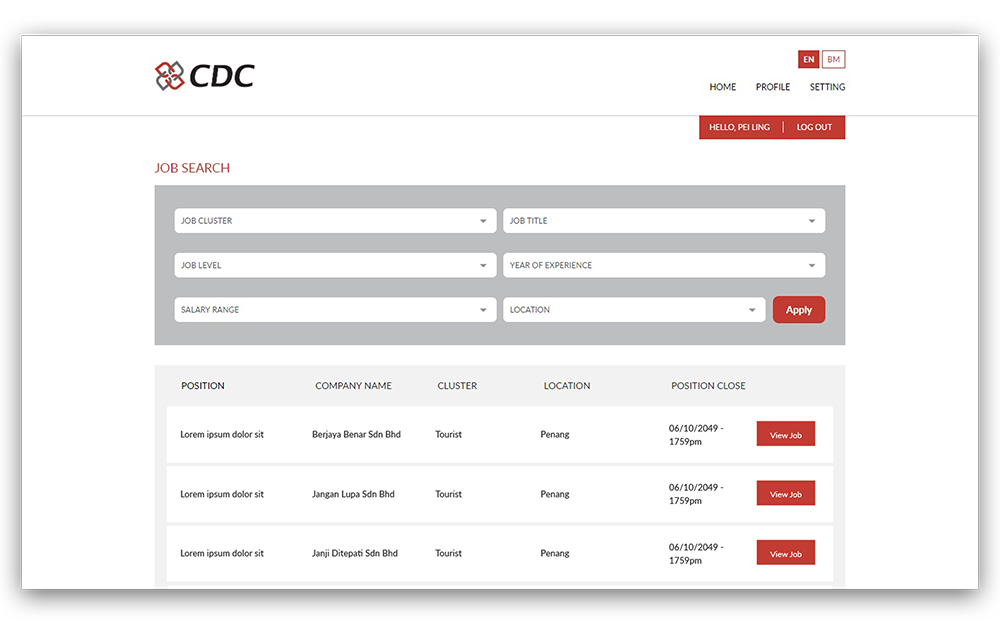Image resolution: width=1000 pixels, height=625 pixels.
Task: Open the Setting menu item
Action: pyautogui.click(x=827, y=87)
